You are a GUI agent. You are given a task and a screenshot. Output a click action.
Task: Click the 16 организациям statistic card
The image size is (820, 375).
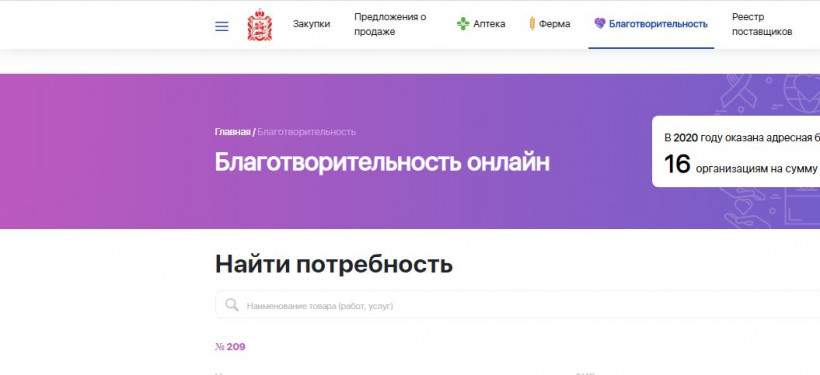(736, 151)
